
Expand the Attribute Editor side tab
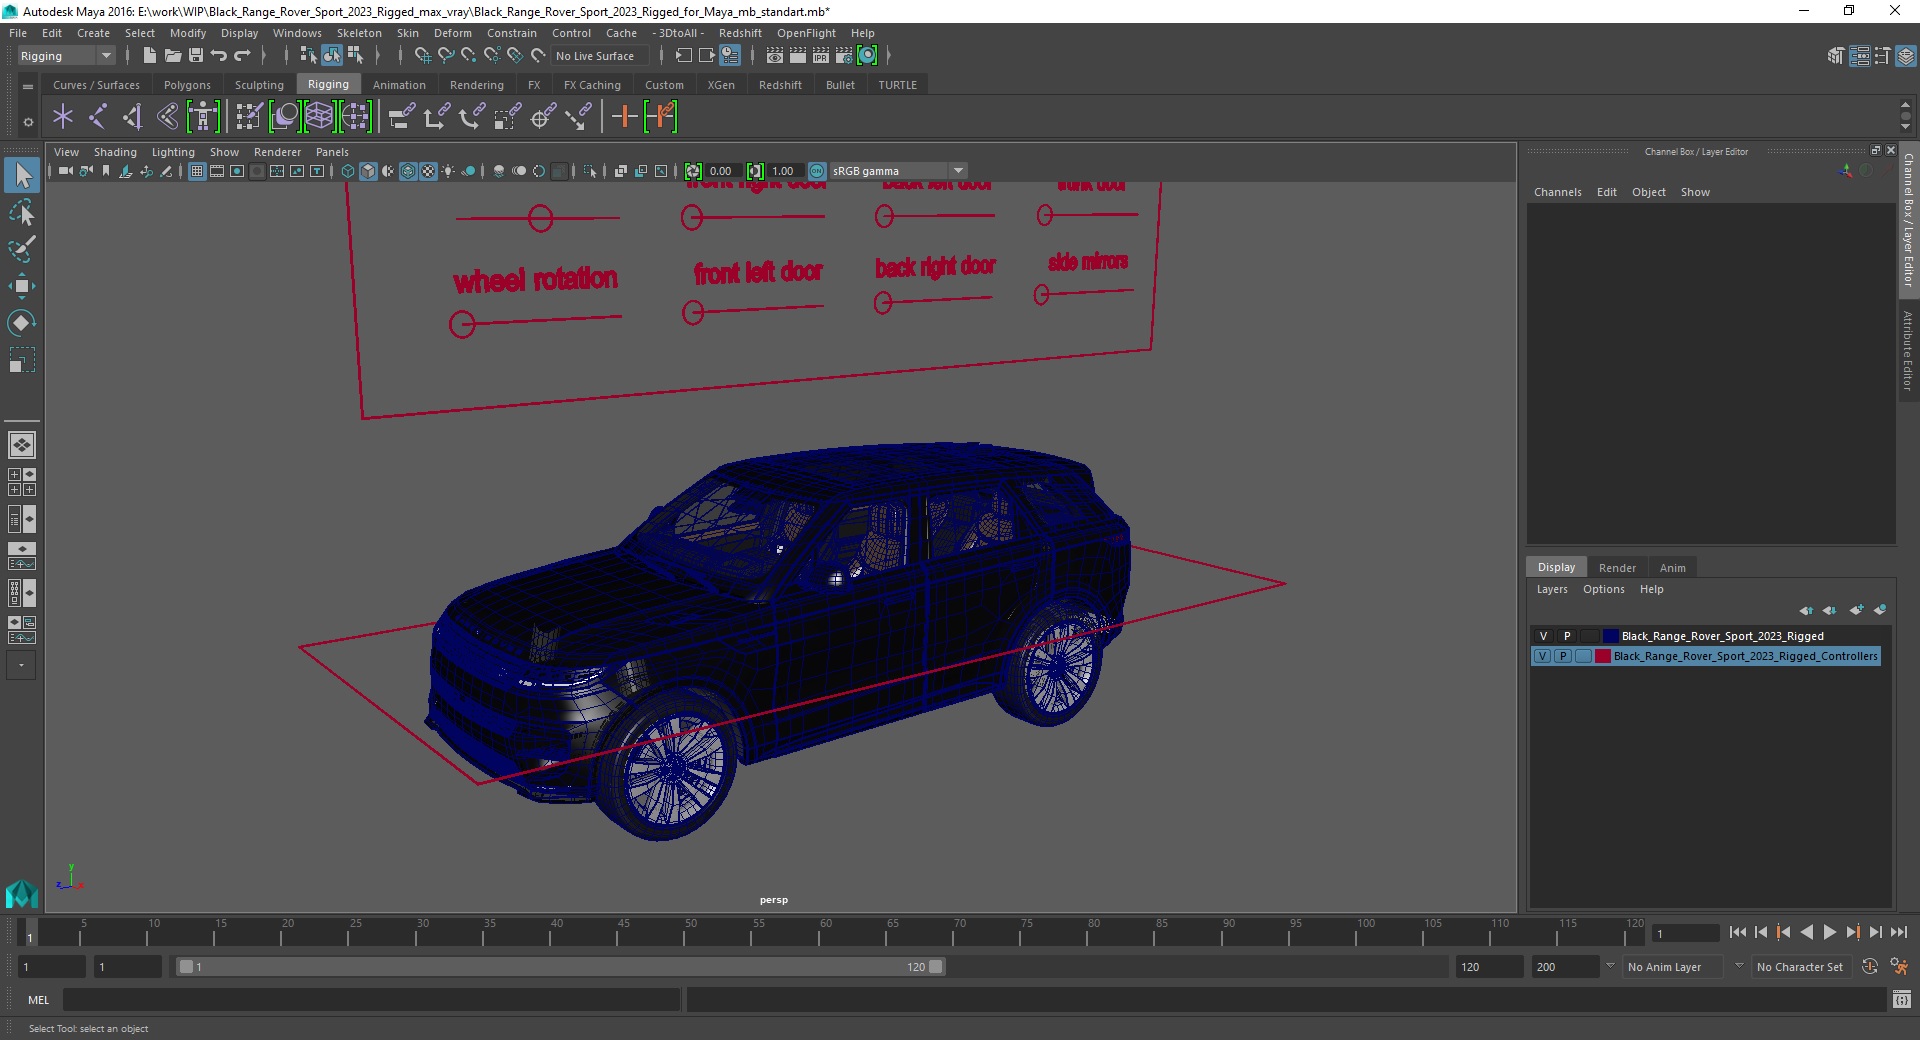click(x=1908, y=350)
